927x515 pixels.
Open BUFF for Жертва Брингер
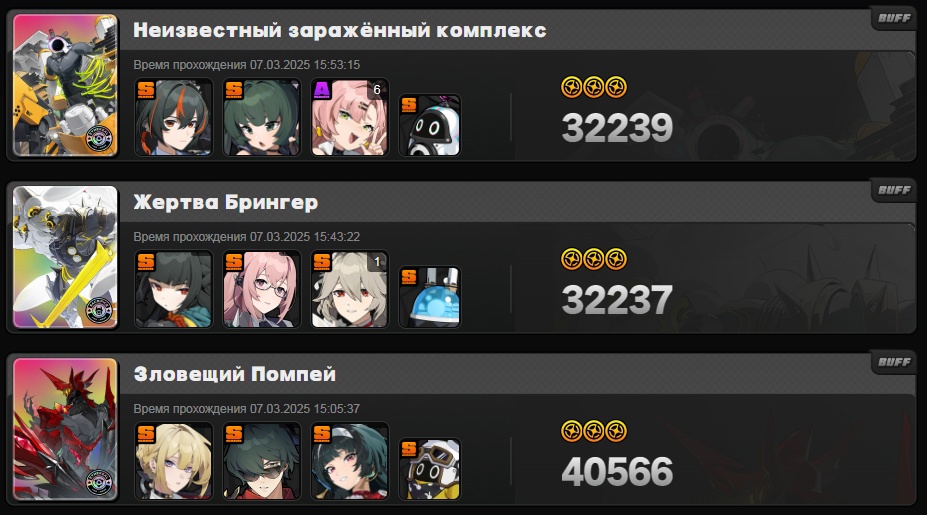click(x=894, y=190)
